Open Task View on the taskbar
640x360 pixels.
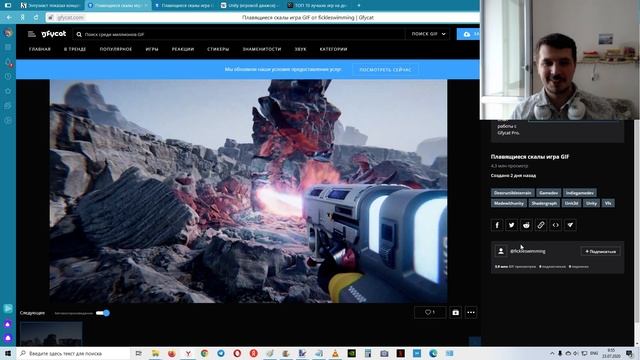pos(139,353)
